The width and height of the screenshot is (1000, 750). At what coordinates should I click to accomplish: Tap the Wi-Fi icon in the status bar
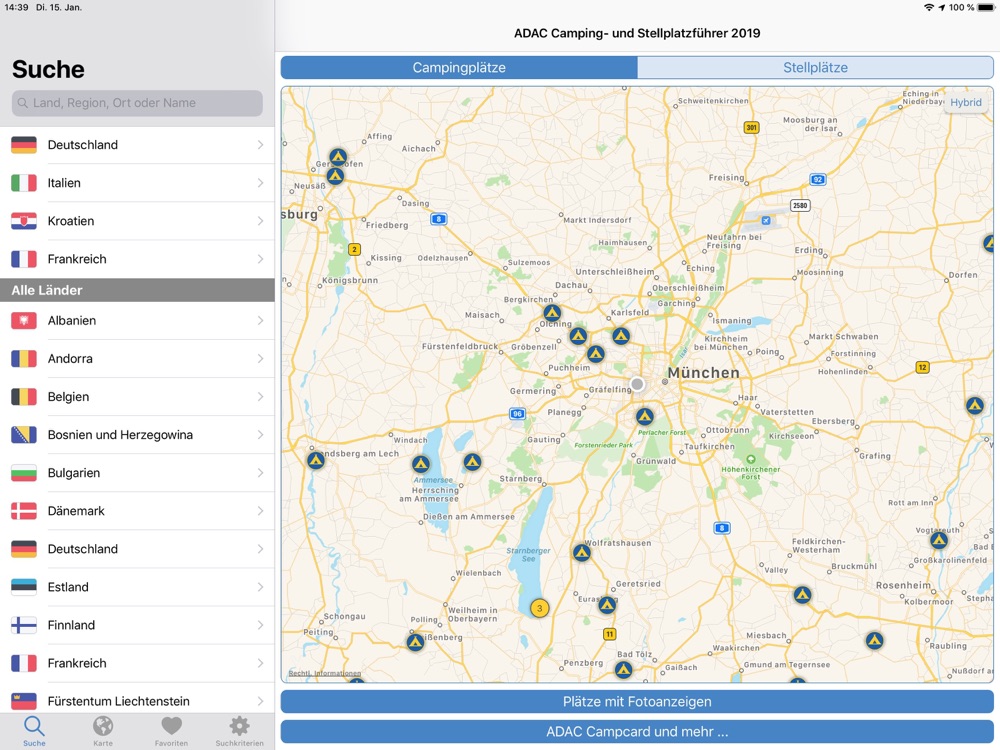[929, 8]
